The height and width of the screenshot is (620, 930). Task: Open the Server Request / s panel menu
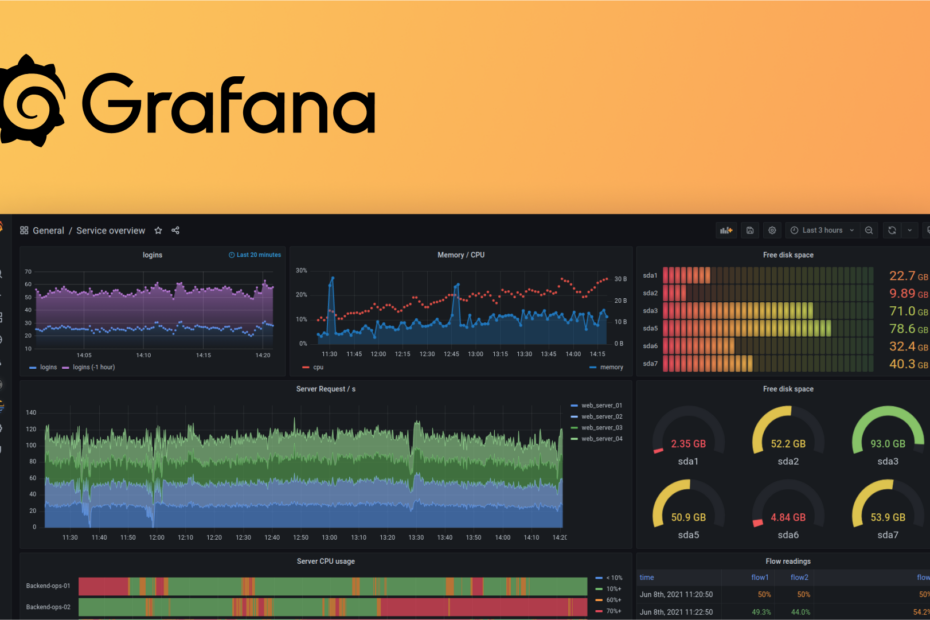pyautogui.click(x=326, y=389)
